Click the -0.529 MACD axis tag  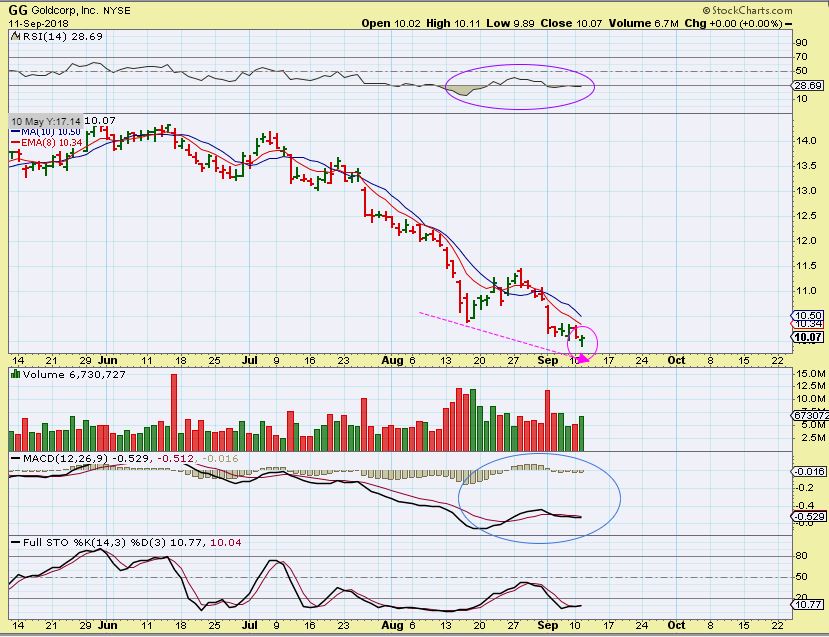tap(807, 516)
